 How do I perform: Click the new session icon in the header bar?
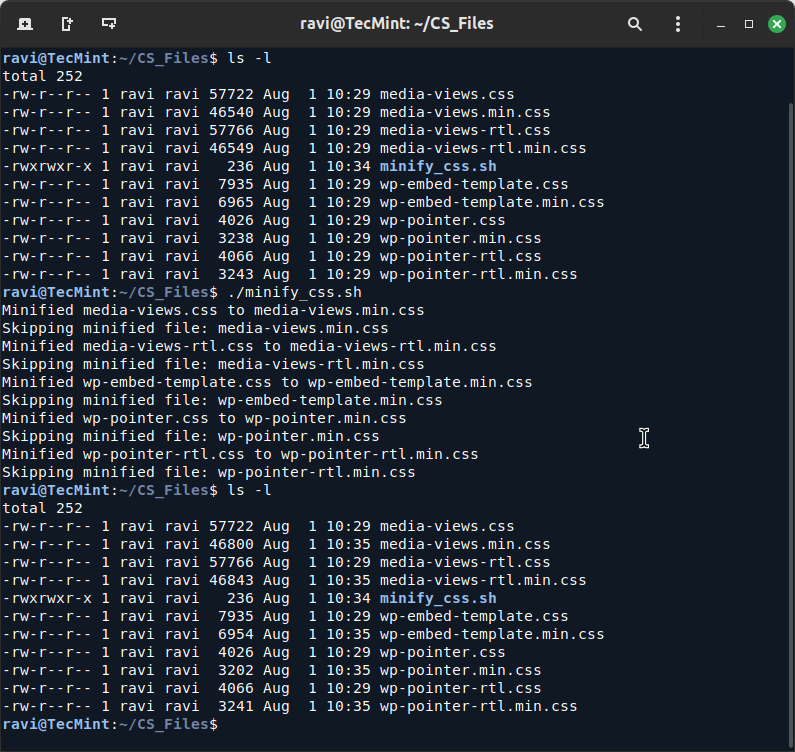pos(25,24)
